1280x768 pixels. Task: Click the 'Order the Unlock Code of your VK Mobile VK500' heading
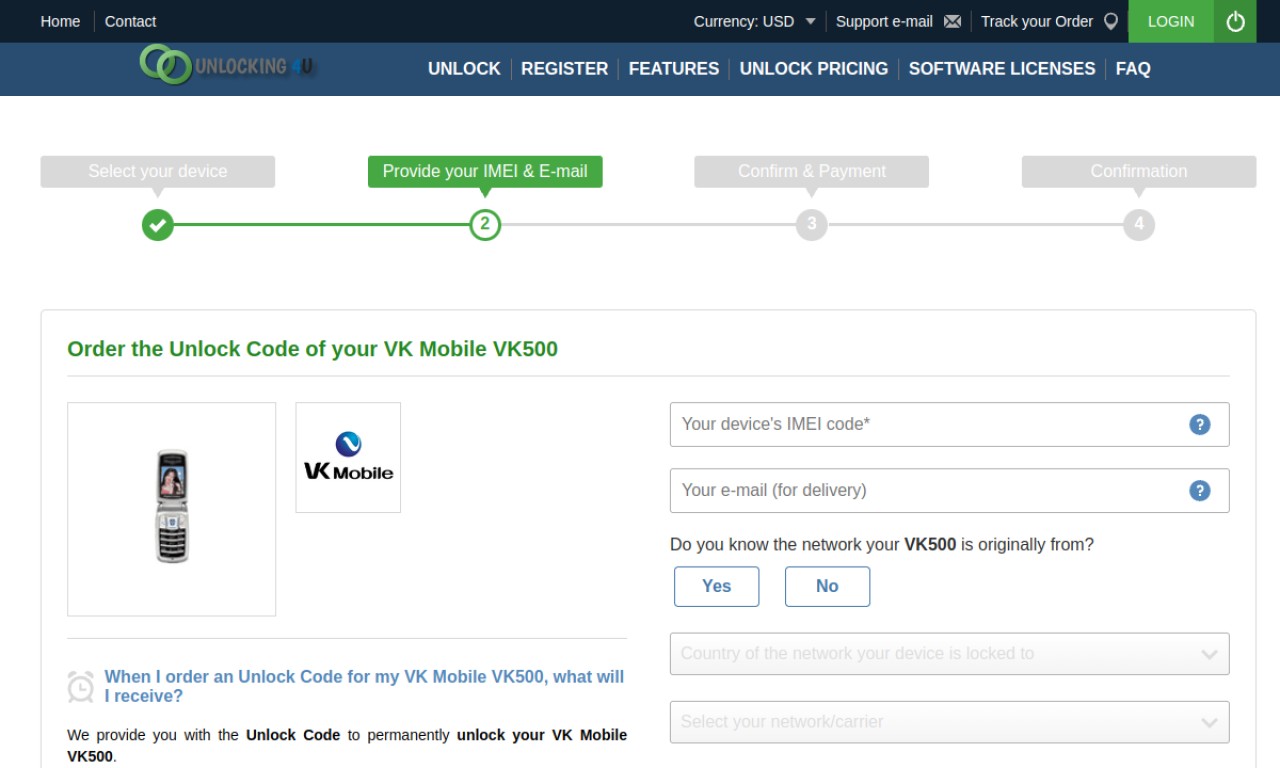tap(312, 349)
